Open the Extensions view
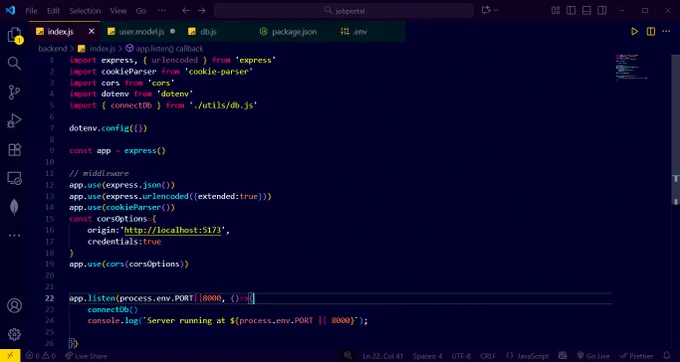The image size is (680, 362). (x=14, y=150)
